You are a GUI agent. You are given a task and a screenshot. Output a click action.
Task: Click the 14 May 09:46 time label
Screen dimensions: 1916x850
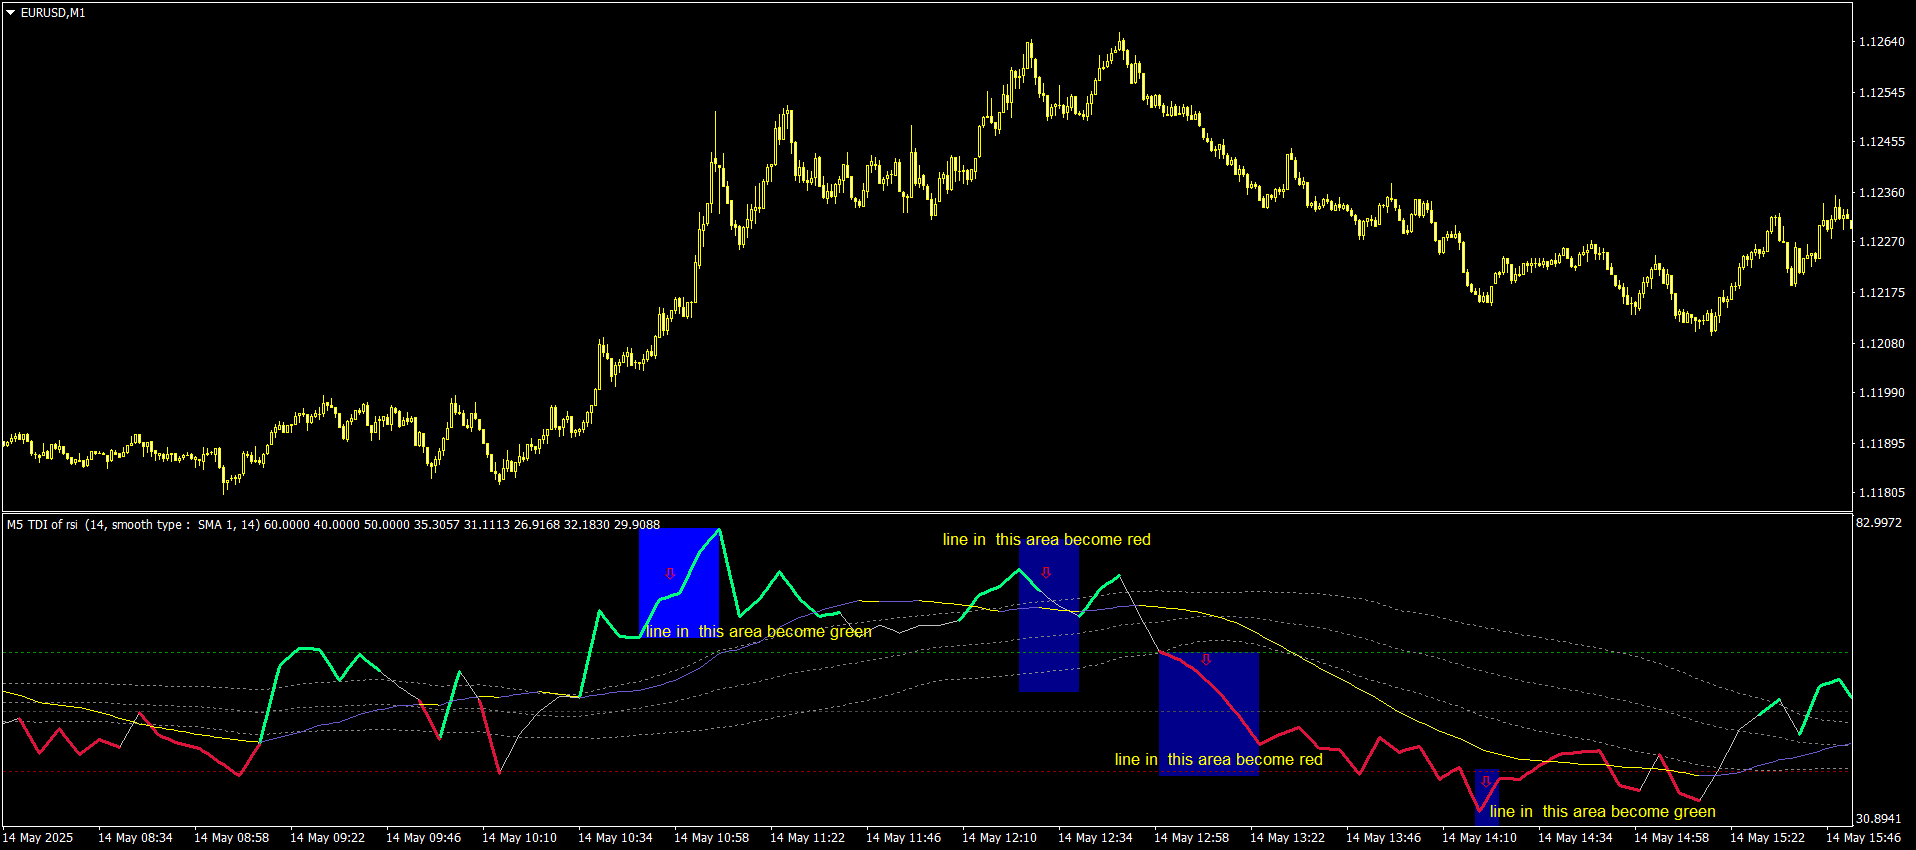coord(423,838)
